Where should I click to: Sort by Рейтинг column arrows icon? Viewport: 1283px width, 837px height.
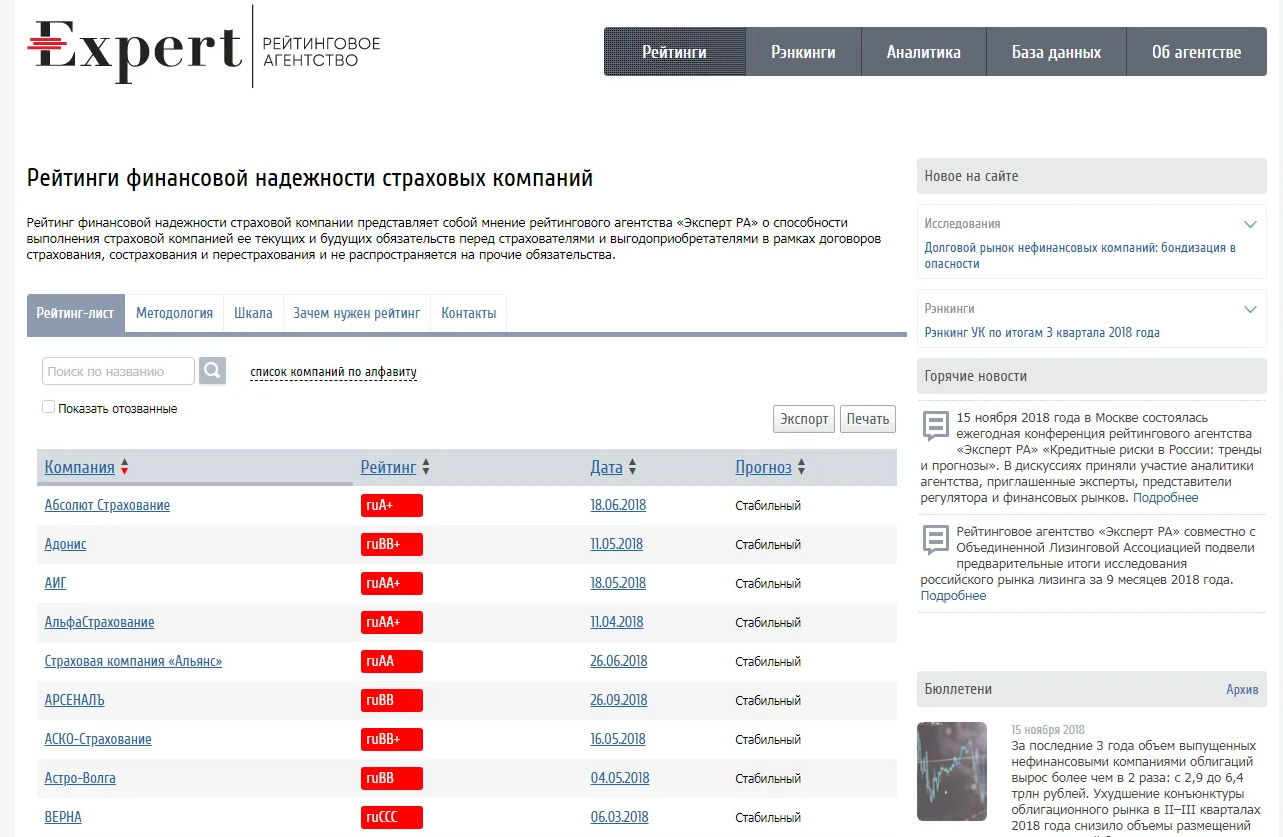pyautogui.click(x=426, y=468)
